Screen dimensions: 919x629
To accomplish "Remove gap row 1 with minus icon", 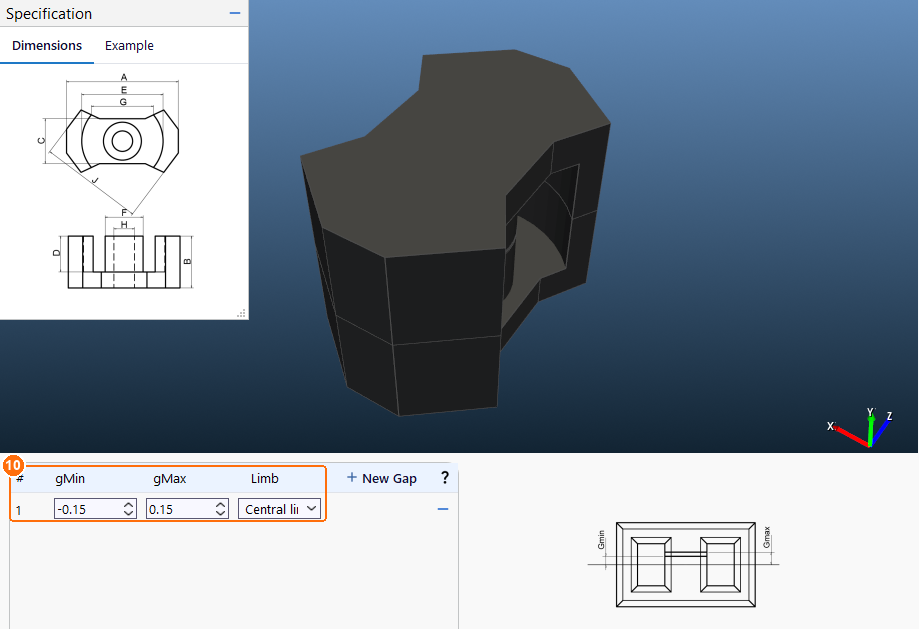I will pyautogui.click(x=443, y=509).
